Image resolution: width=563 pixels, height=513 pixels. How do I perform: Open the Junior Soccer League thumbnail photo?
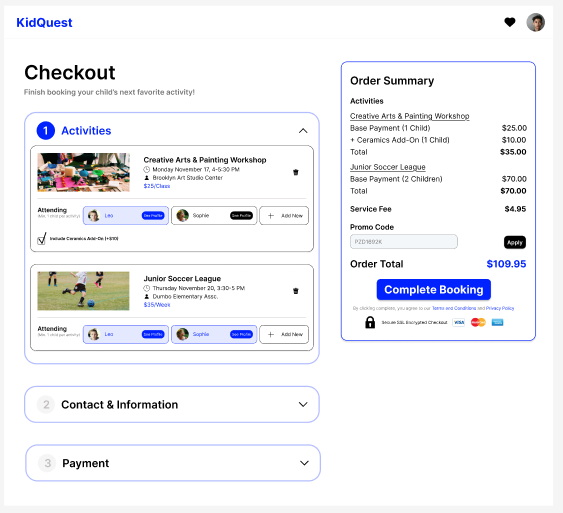click(x=83, y=291)
